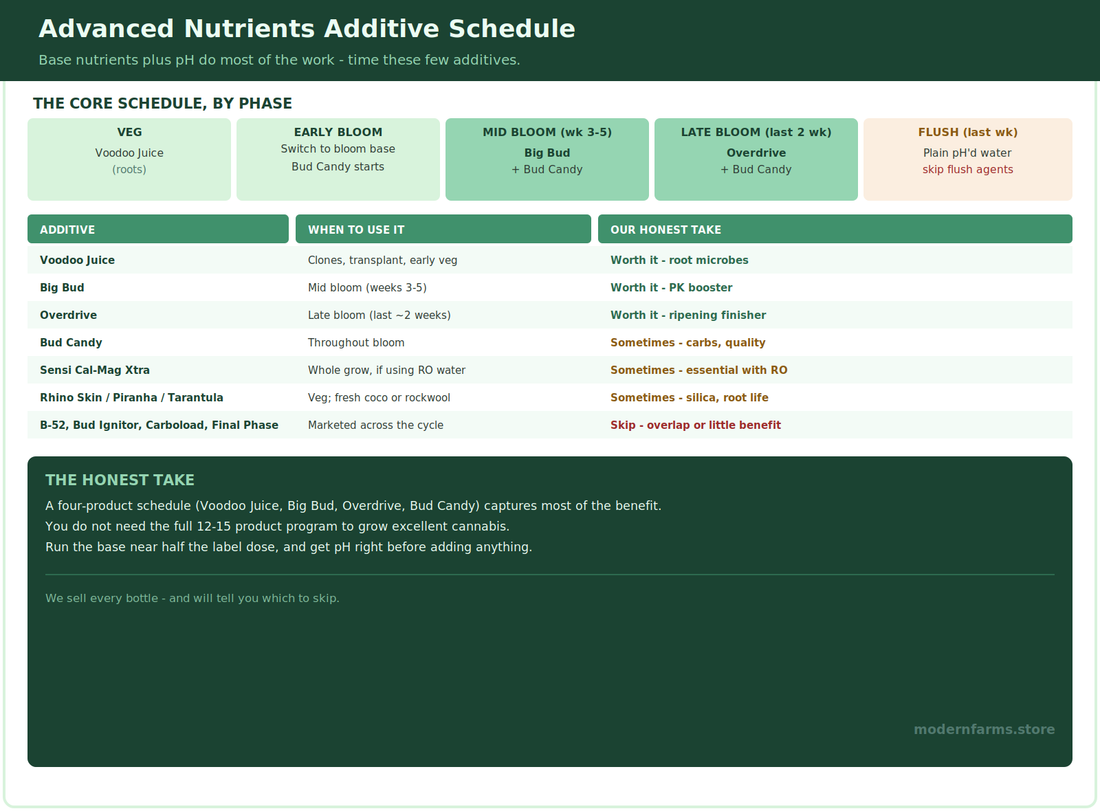1100x811 pixels.
Task: Open the modernfarms.store link
Action: pos(984,730)
